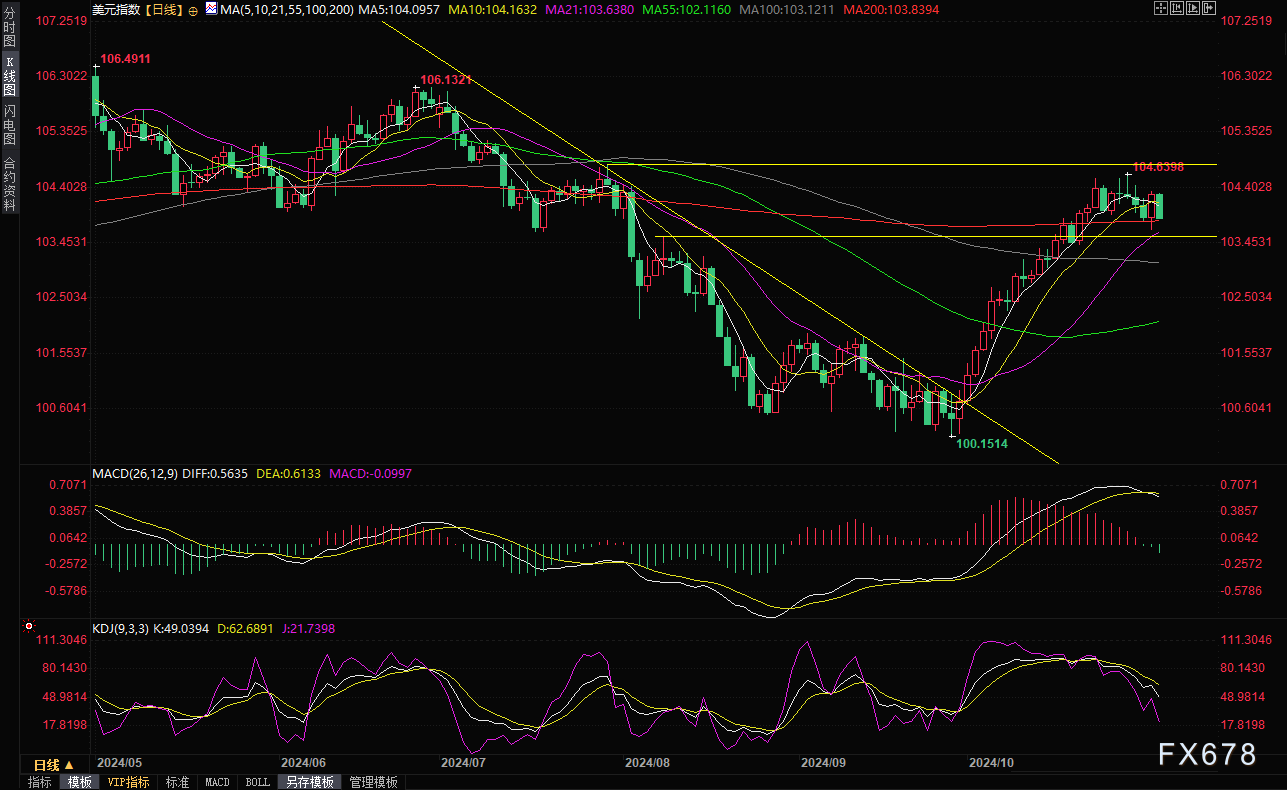Open the VIP指标 tab
Screen dimensions: 1287x790
(x=128, y=782)
